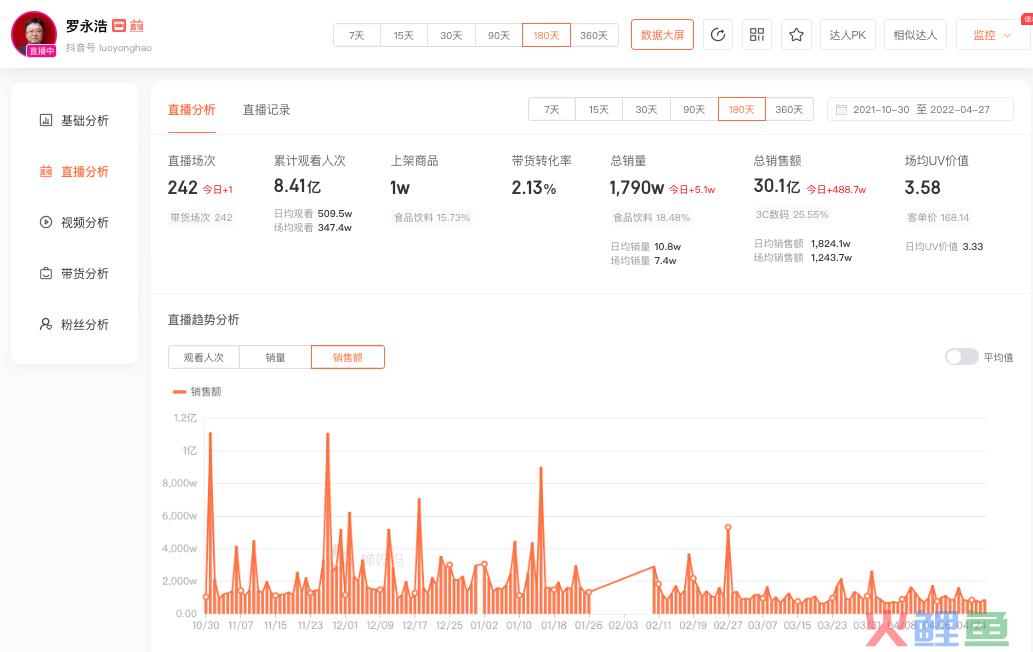The height and width of the screenshot is (652, 1033).
Task: Click the 直播中 live badge
Action: (41, 51)
